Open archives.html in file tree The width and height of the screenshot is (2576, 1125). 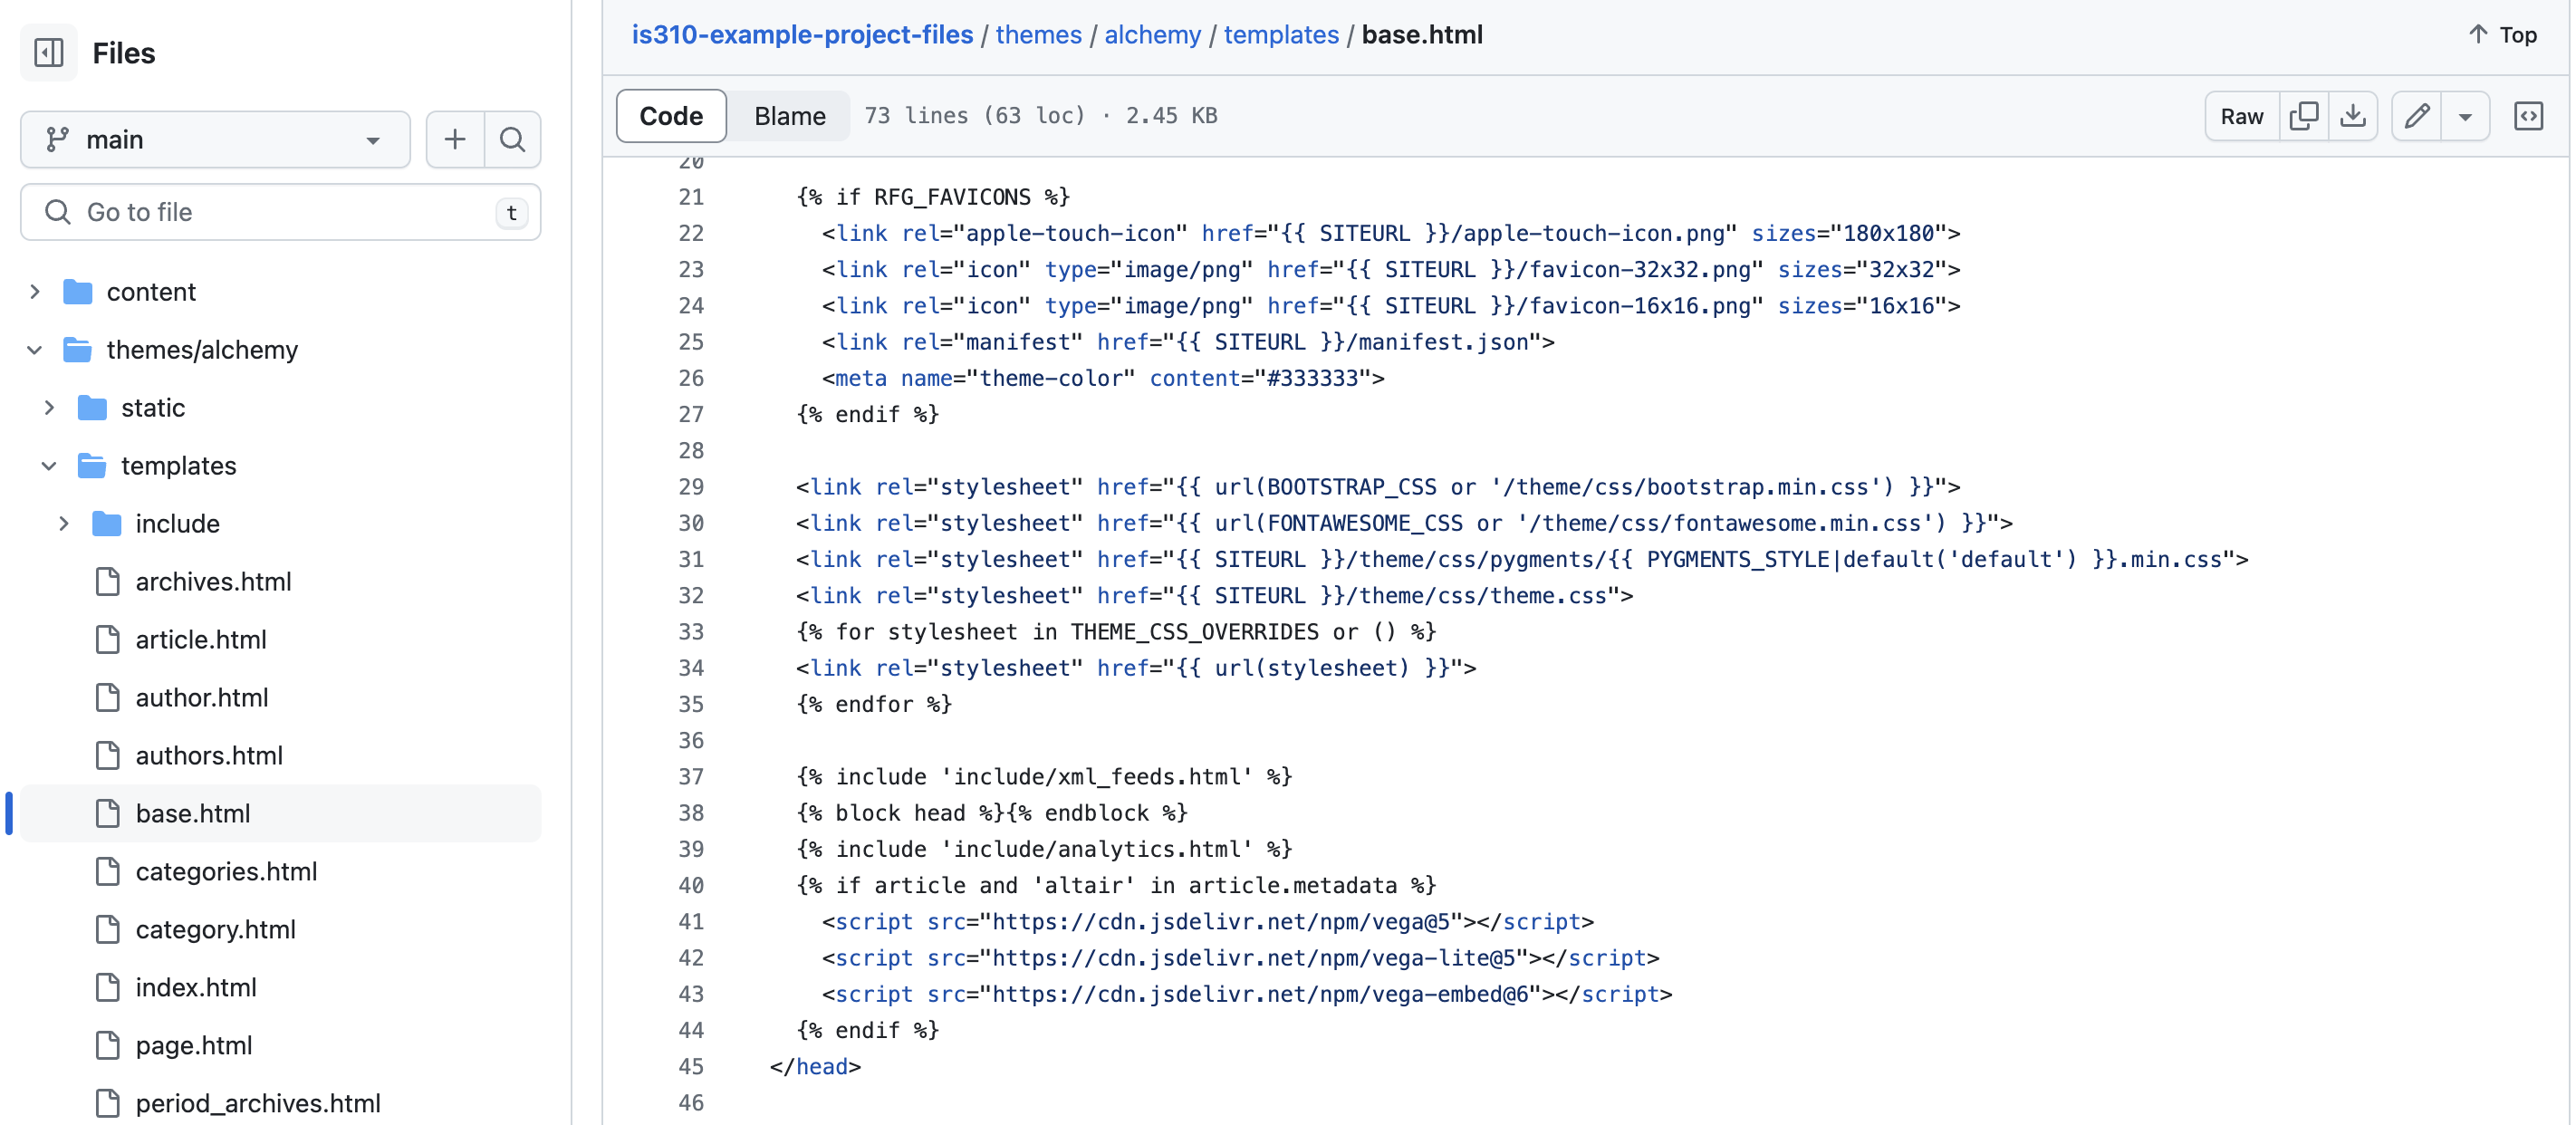click(x=213, y=582)
